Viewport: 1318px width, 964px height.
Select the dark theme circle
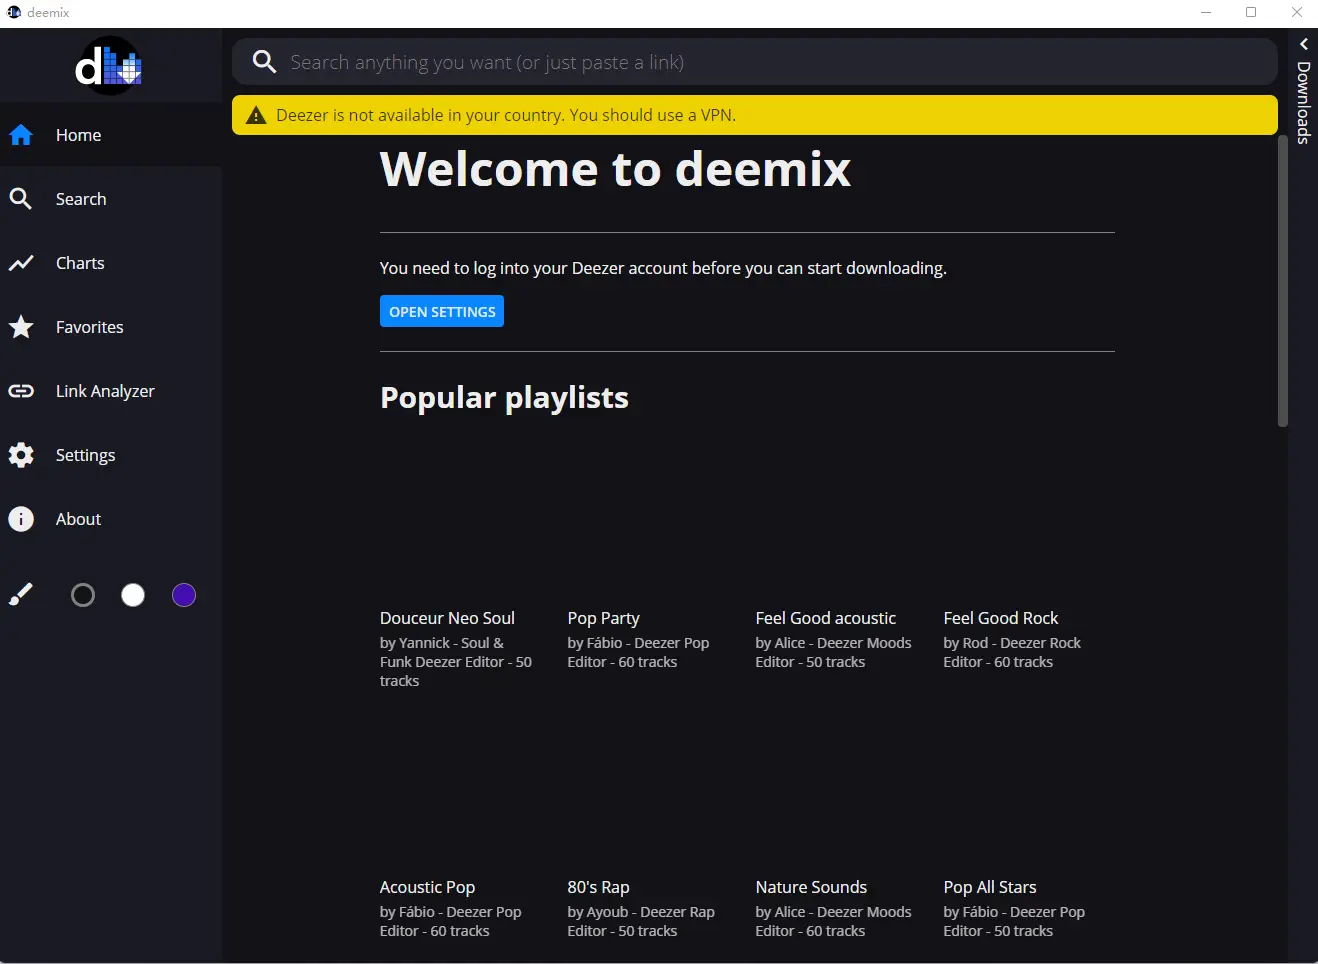coord(83,594)
